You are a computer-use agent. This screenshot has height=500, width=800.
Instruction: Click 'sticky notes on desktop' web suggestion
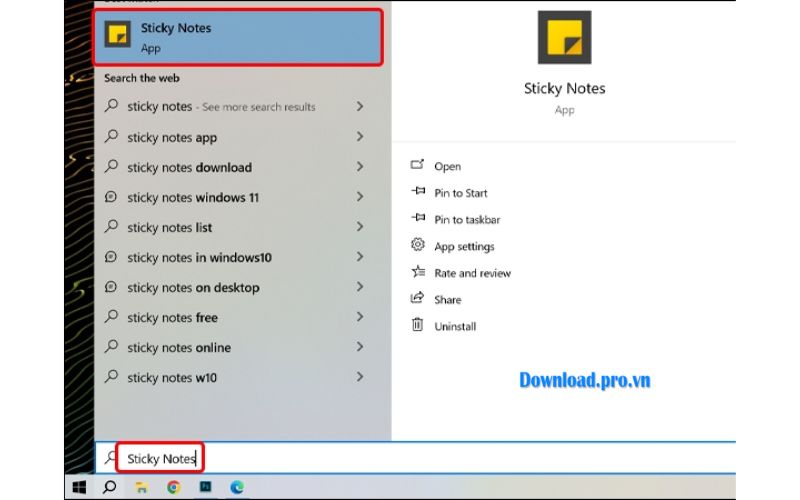pos(193,287)
